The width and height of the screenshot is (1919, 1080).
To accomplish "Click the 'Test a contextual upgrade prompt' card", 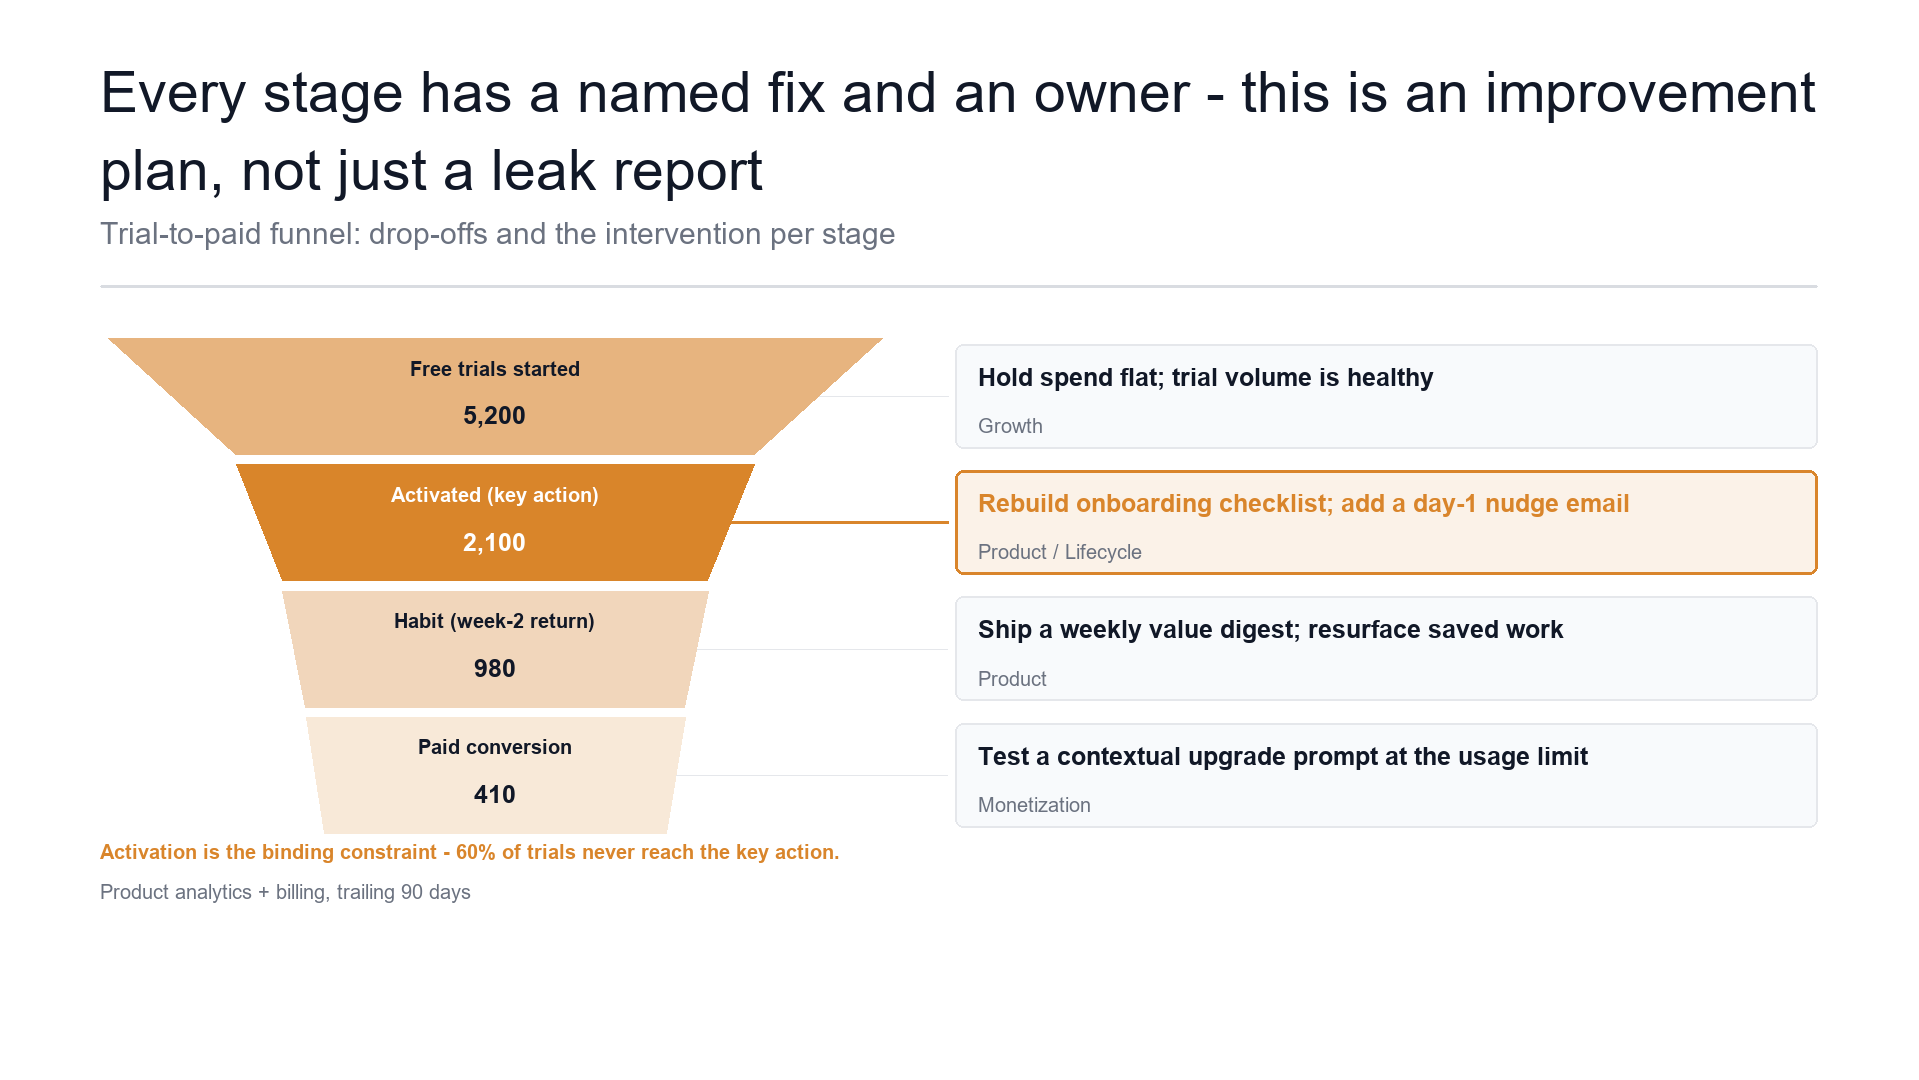I will pos(1386,776).
